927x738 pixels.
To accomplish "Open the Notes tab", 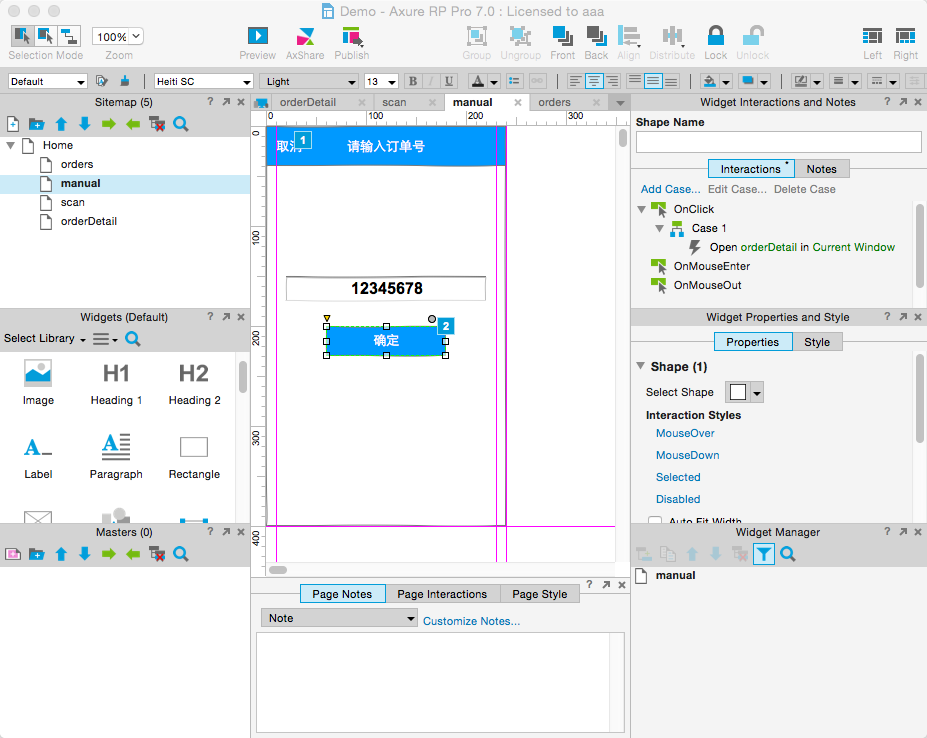I will click(822, 169).
